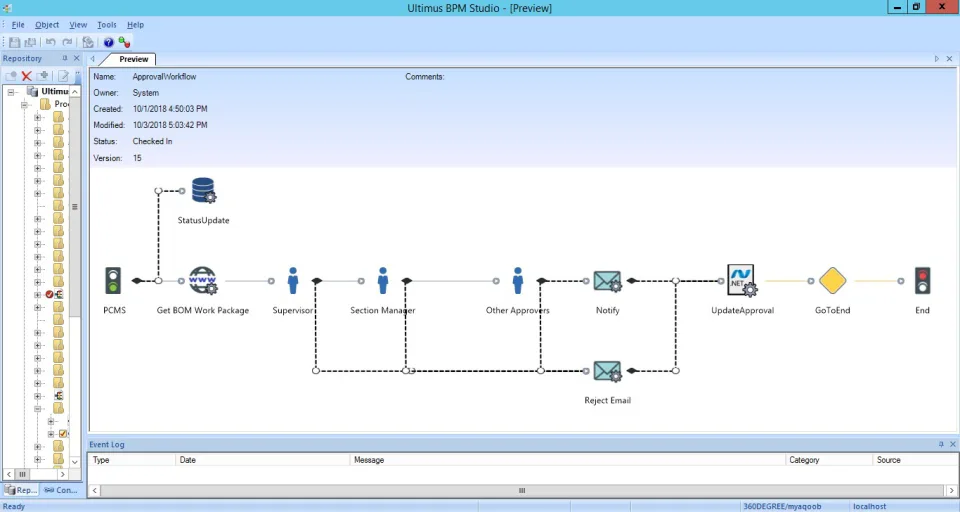Switch to the Preview tab
Screen dimensions: 960x512
coord(133,59)
